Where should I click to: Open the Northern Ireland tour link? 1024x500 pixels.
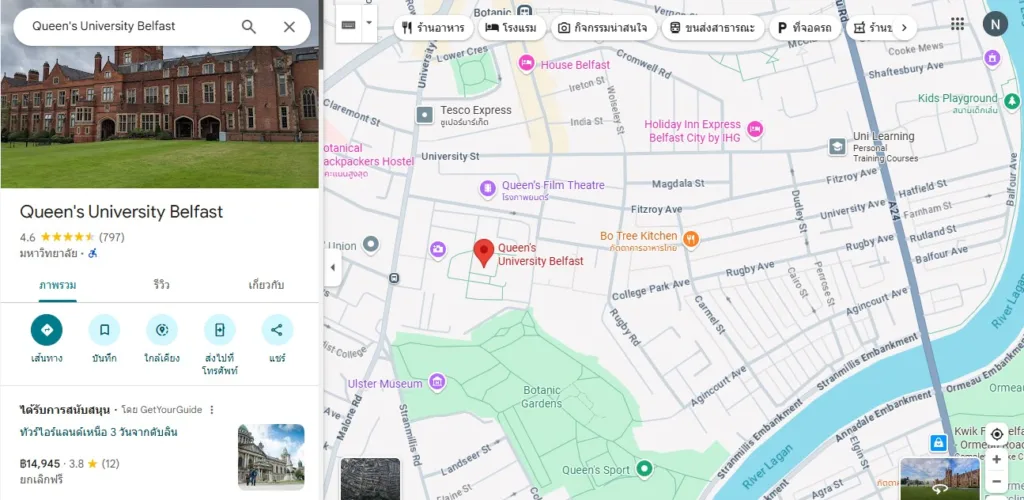click(x=99, y=432)
